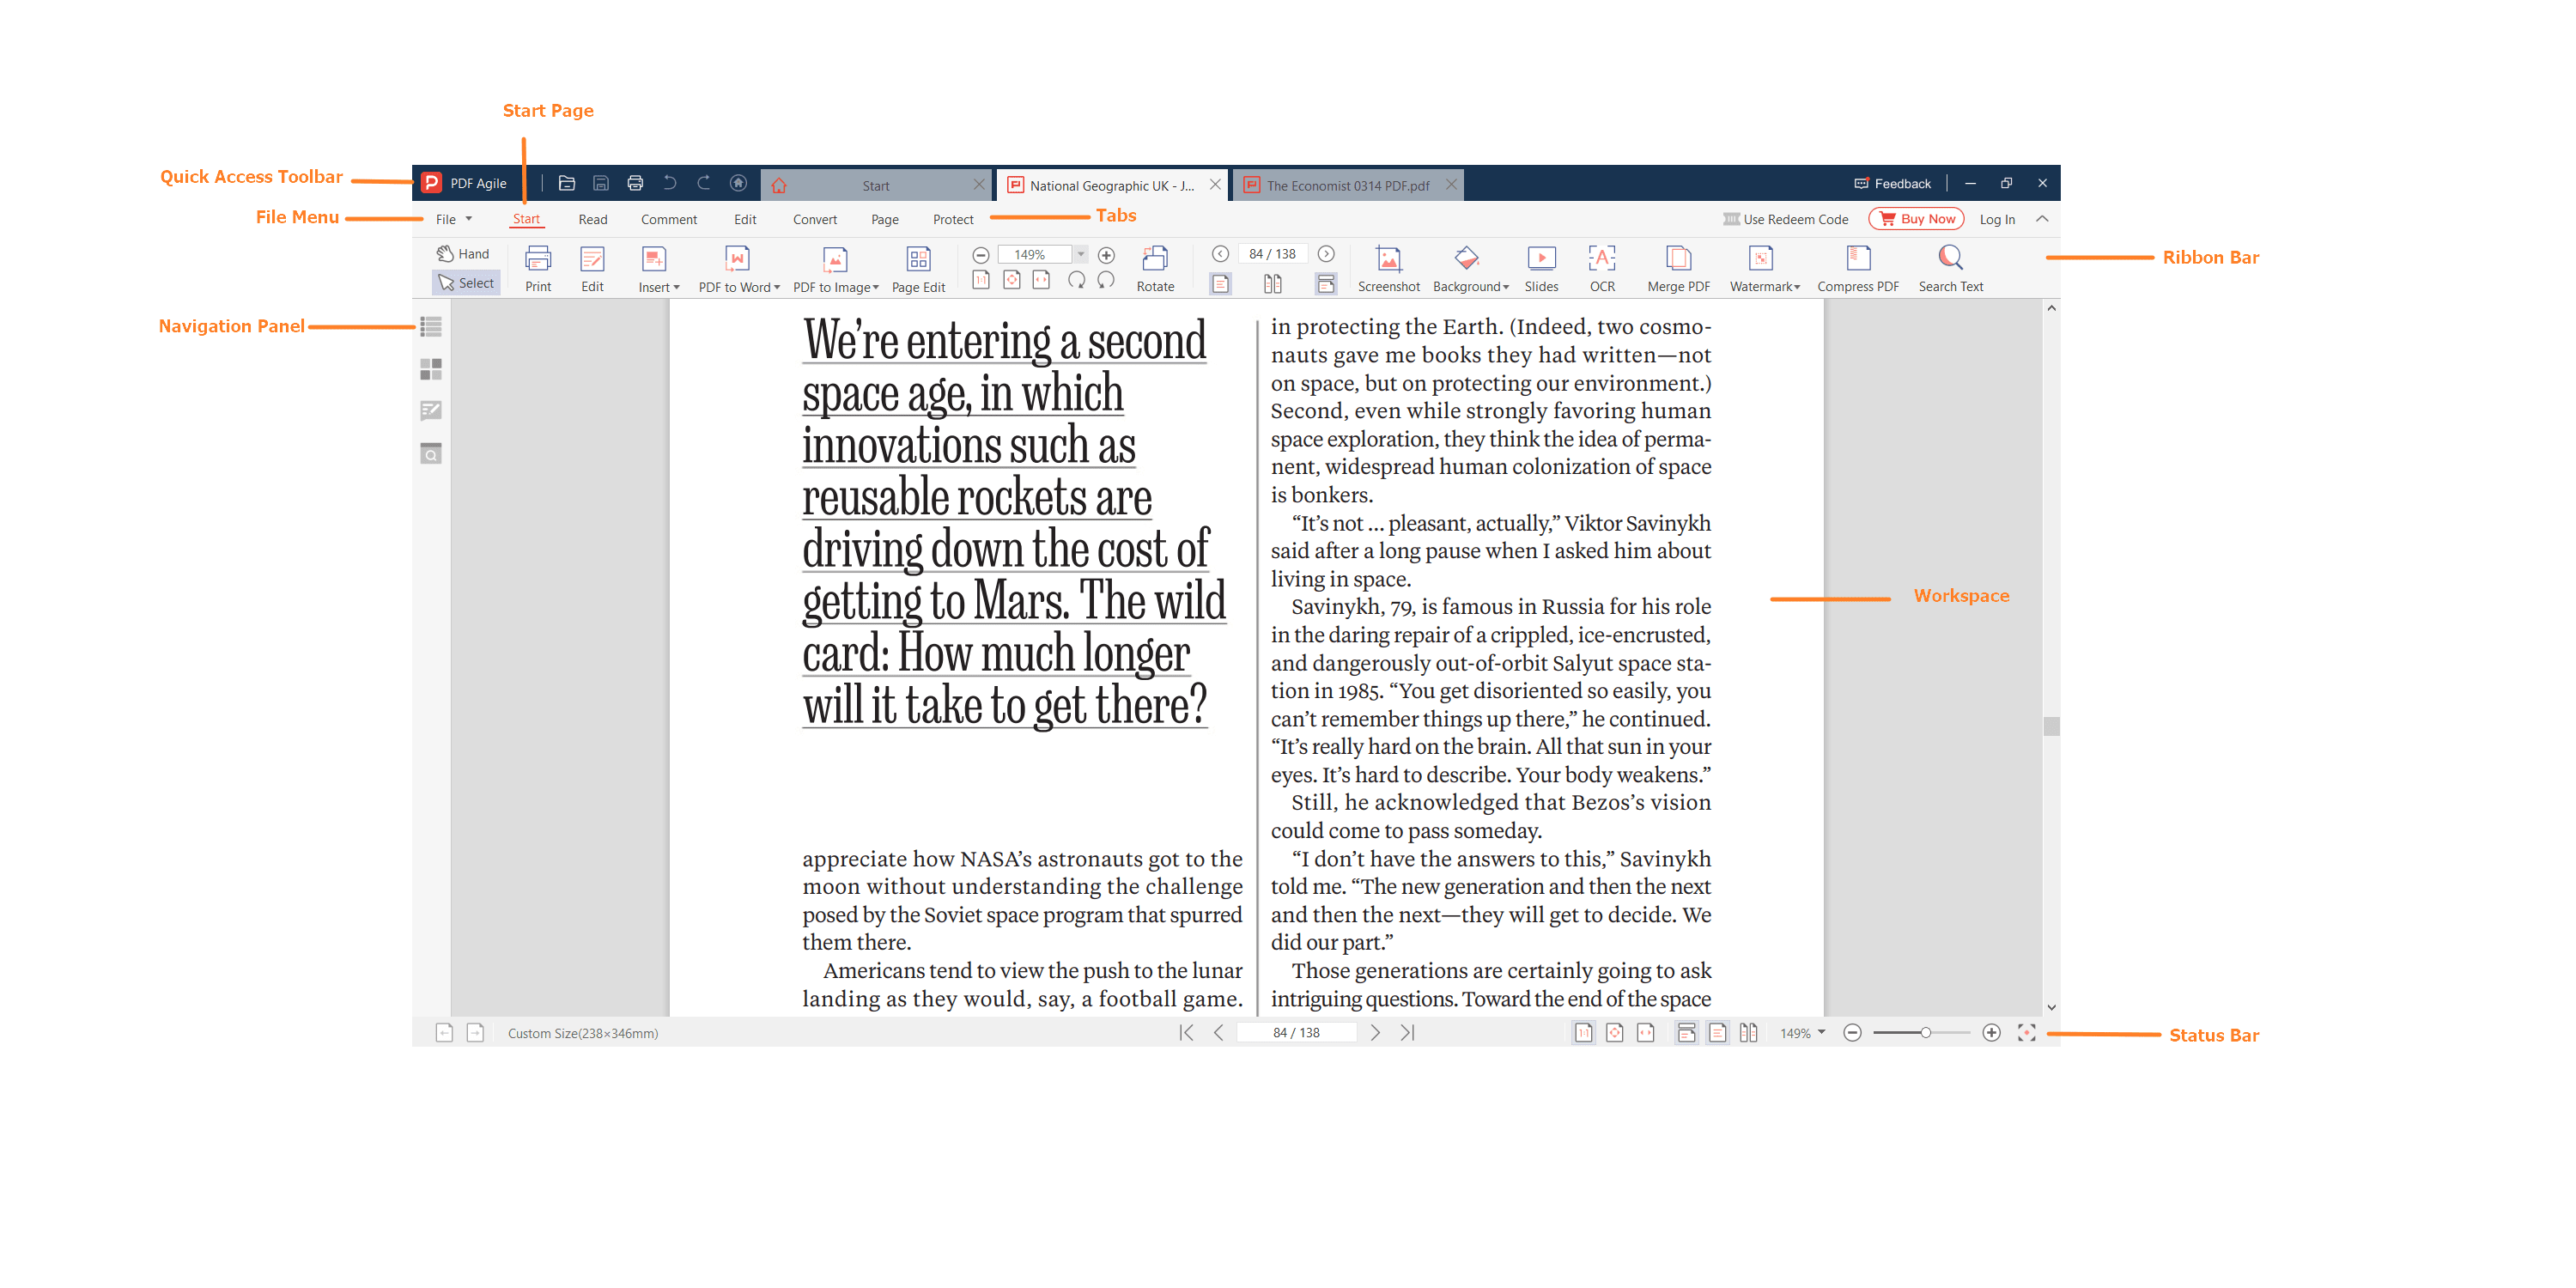Screen dimensions: 2576x1288
Task: Set actual size view in the ribbon
Action: click(x=981, y=281)
